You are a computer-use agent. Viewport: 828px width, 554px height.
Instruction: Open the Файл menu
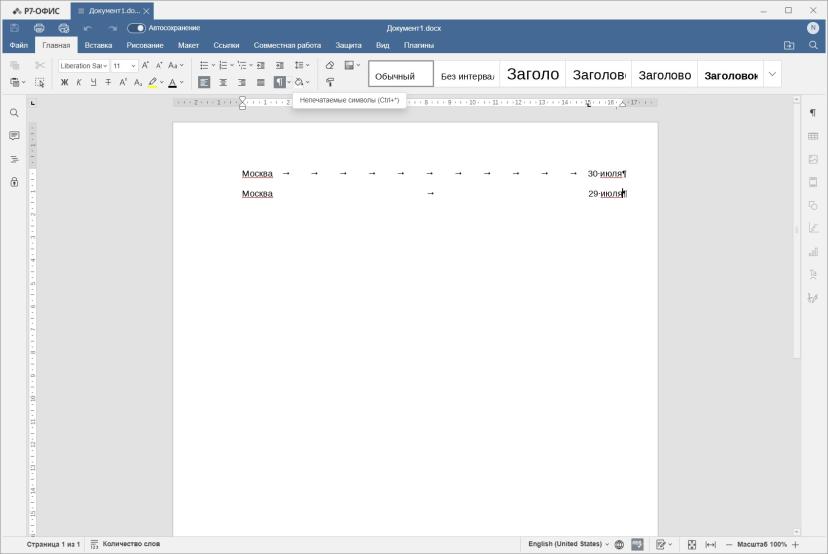pyautogui.click(x=18, y=45)
